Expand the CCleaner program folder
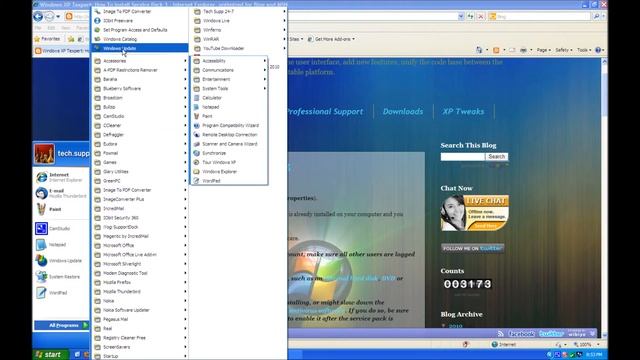Image resolution: width=640 pixels, height=360 pixels. coord(140,125)
